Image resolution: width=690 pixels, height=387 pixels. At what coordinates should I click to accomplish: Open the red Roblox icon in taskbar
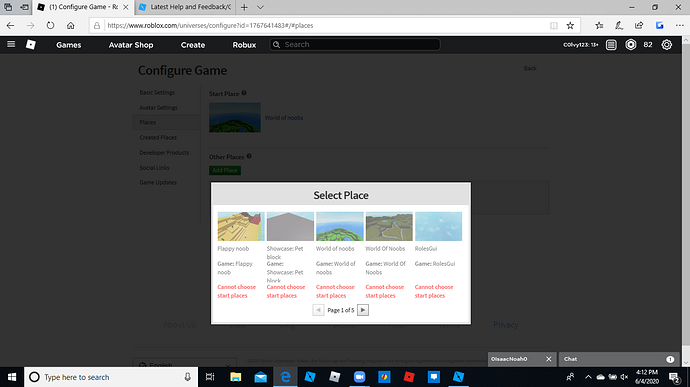(409, 377)
